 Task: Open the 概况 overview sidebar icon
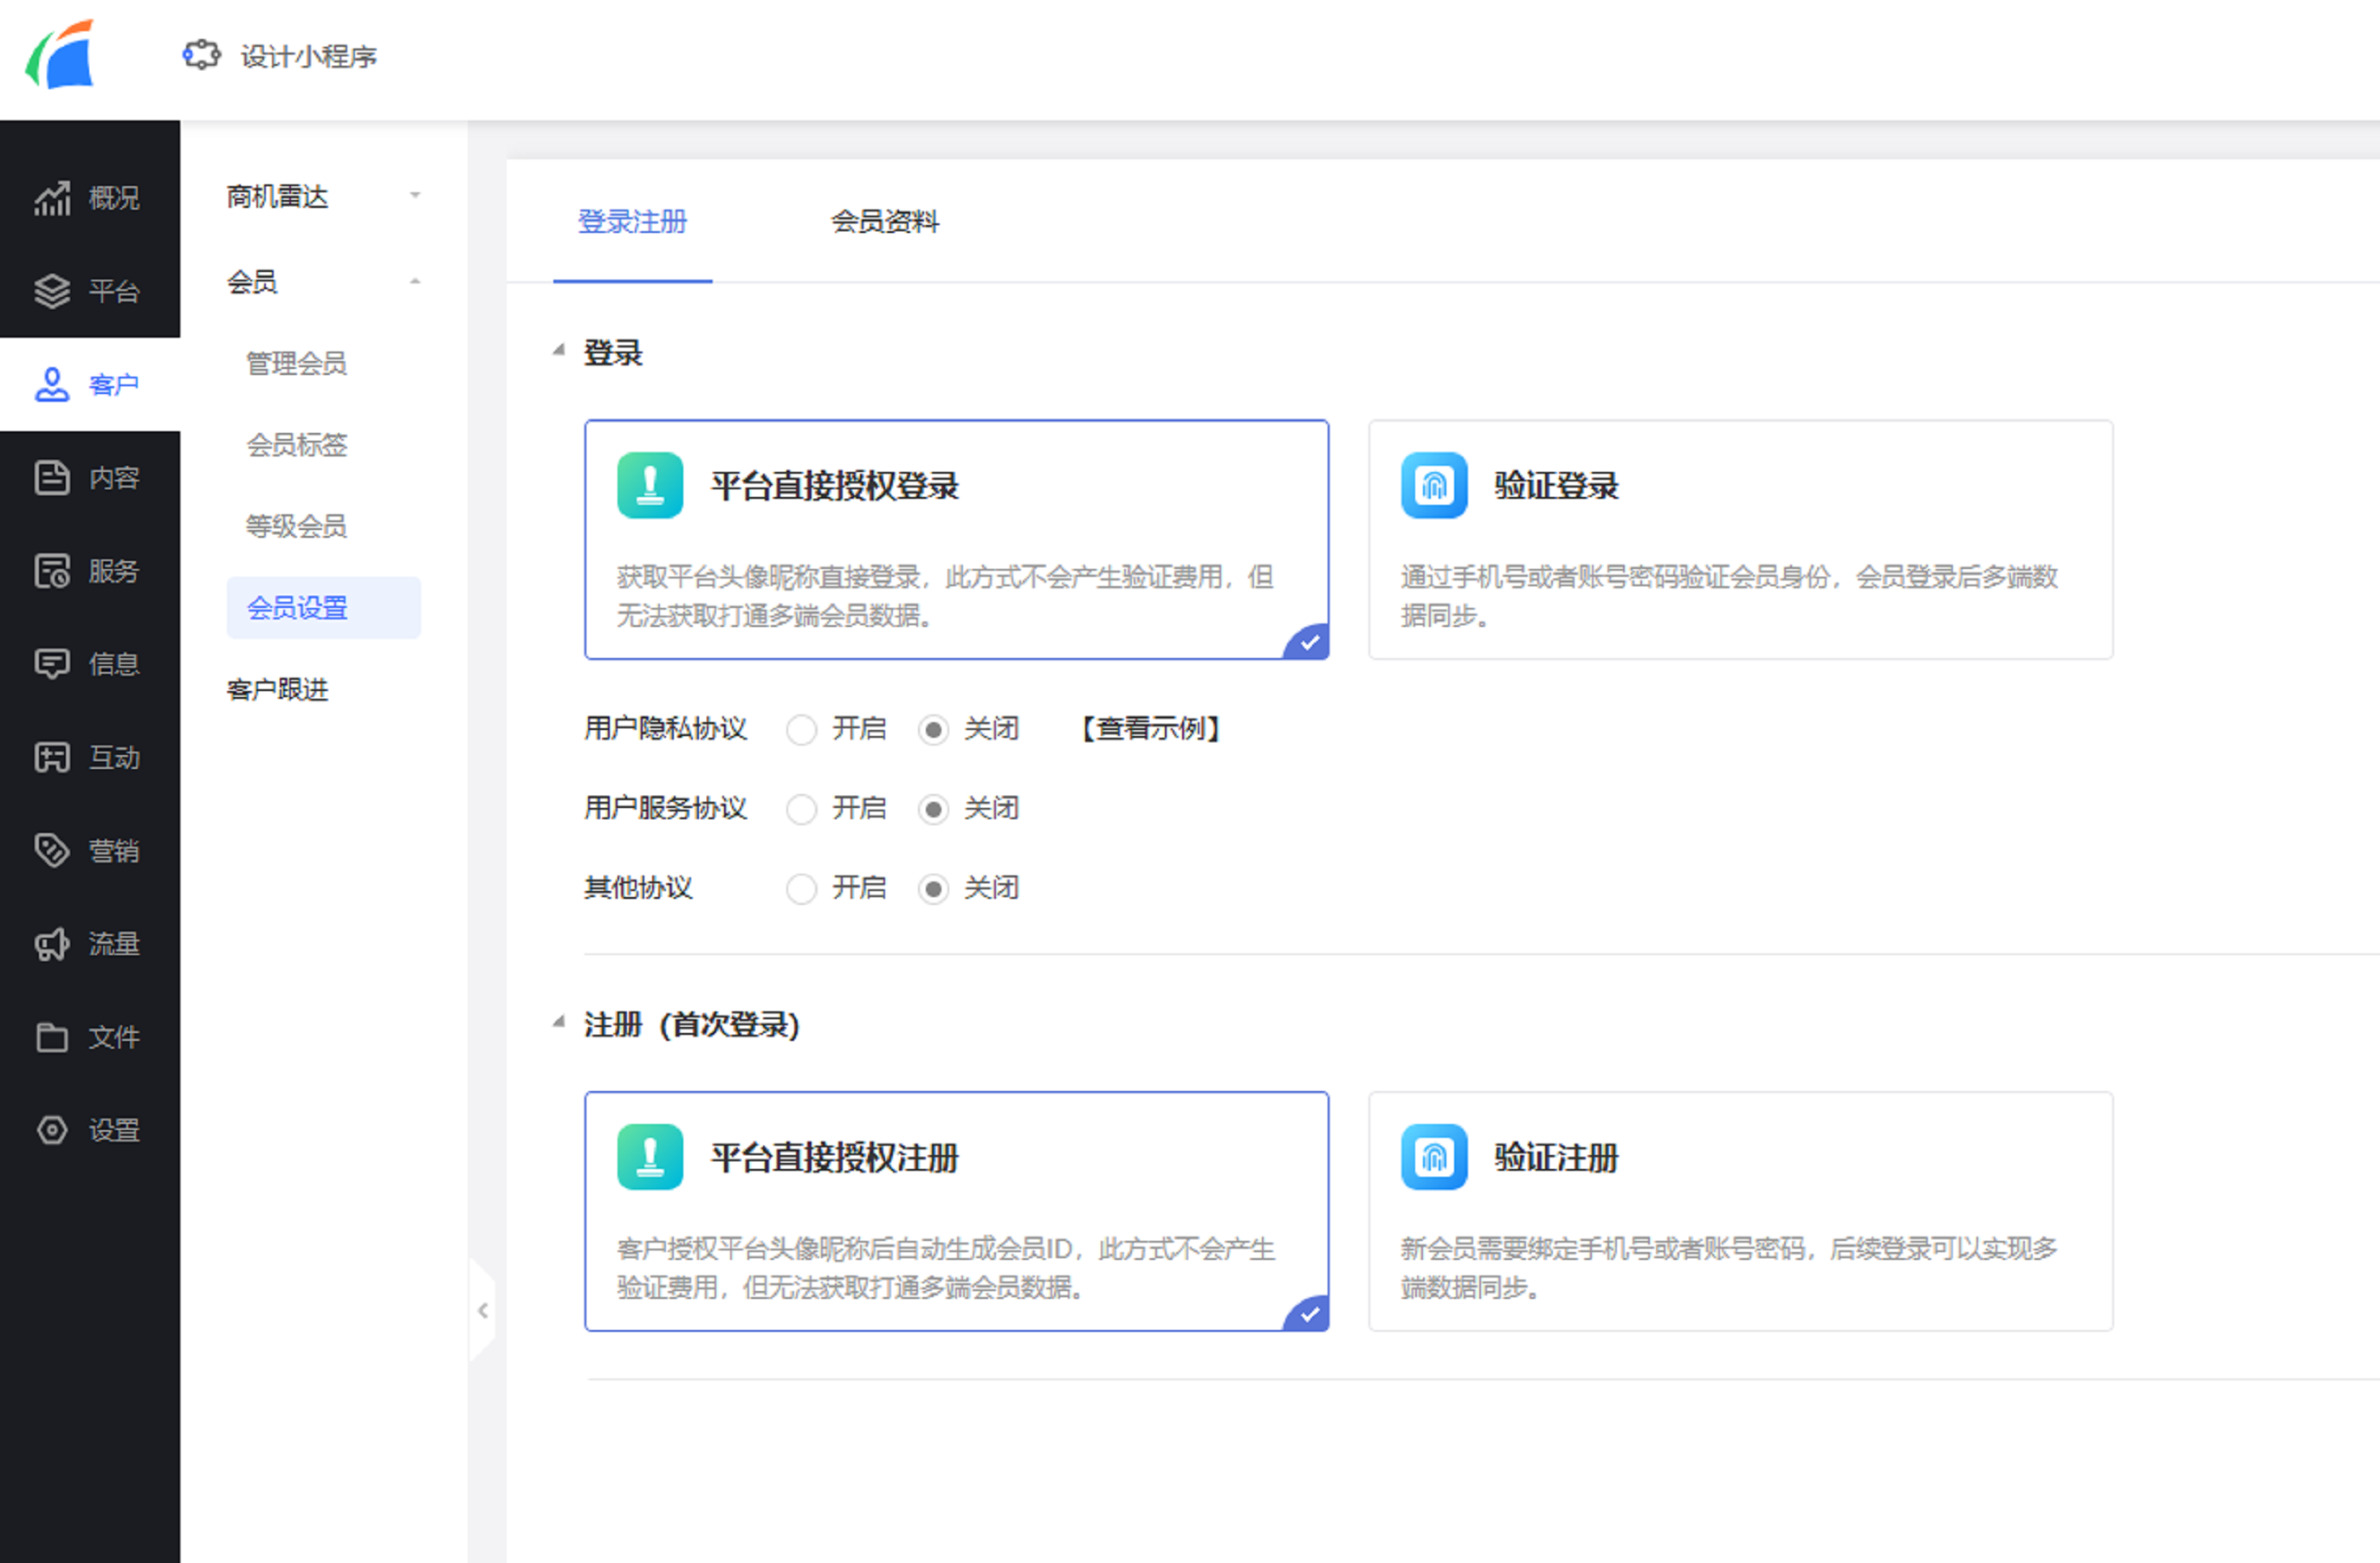tap(52, 198)
